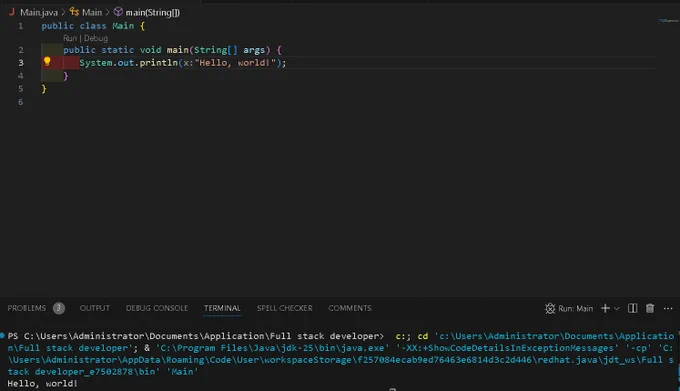Click the closing brace on line 5
The image size is (680, 391).
pyautogui.click(x=44, y=89)
